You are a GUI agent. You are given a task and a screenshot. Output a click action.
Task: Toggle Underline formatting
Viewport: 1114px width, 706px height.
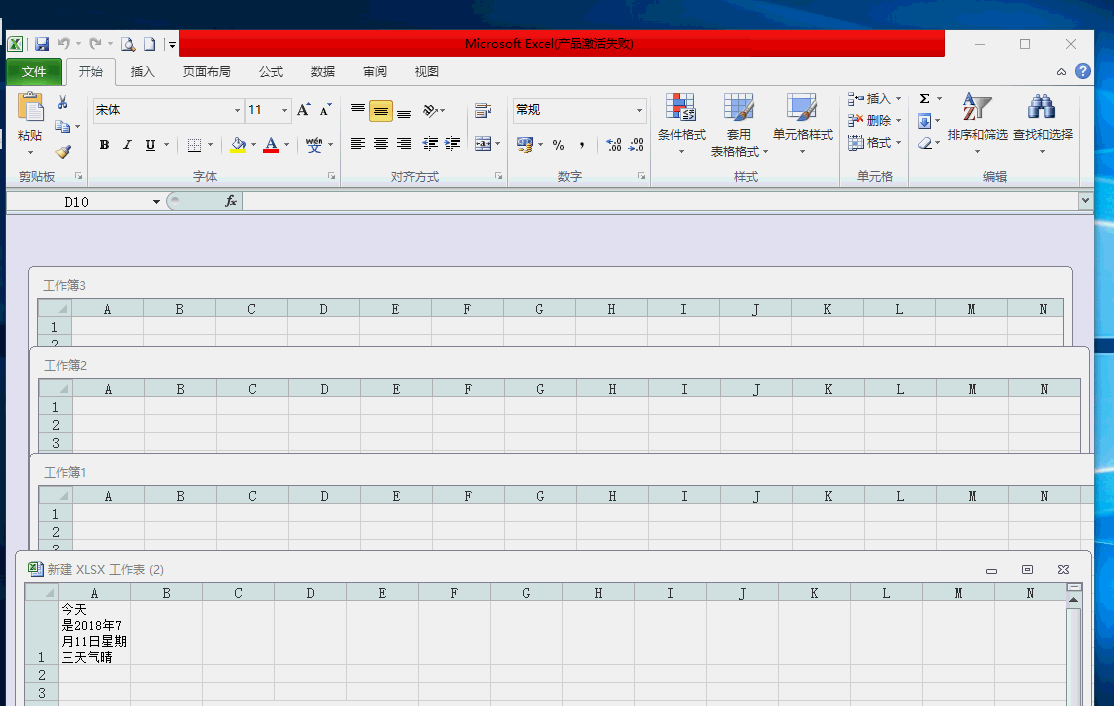click(150, 145)
